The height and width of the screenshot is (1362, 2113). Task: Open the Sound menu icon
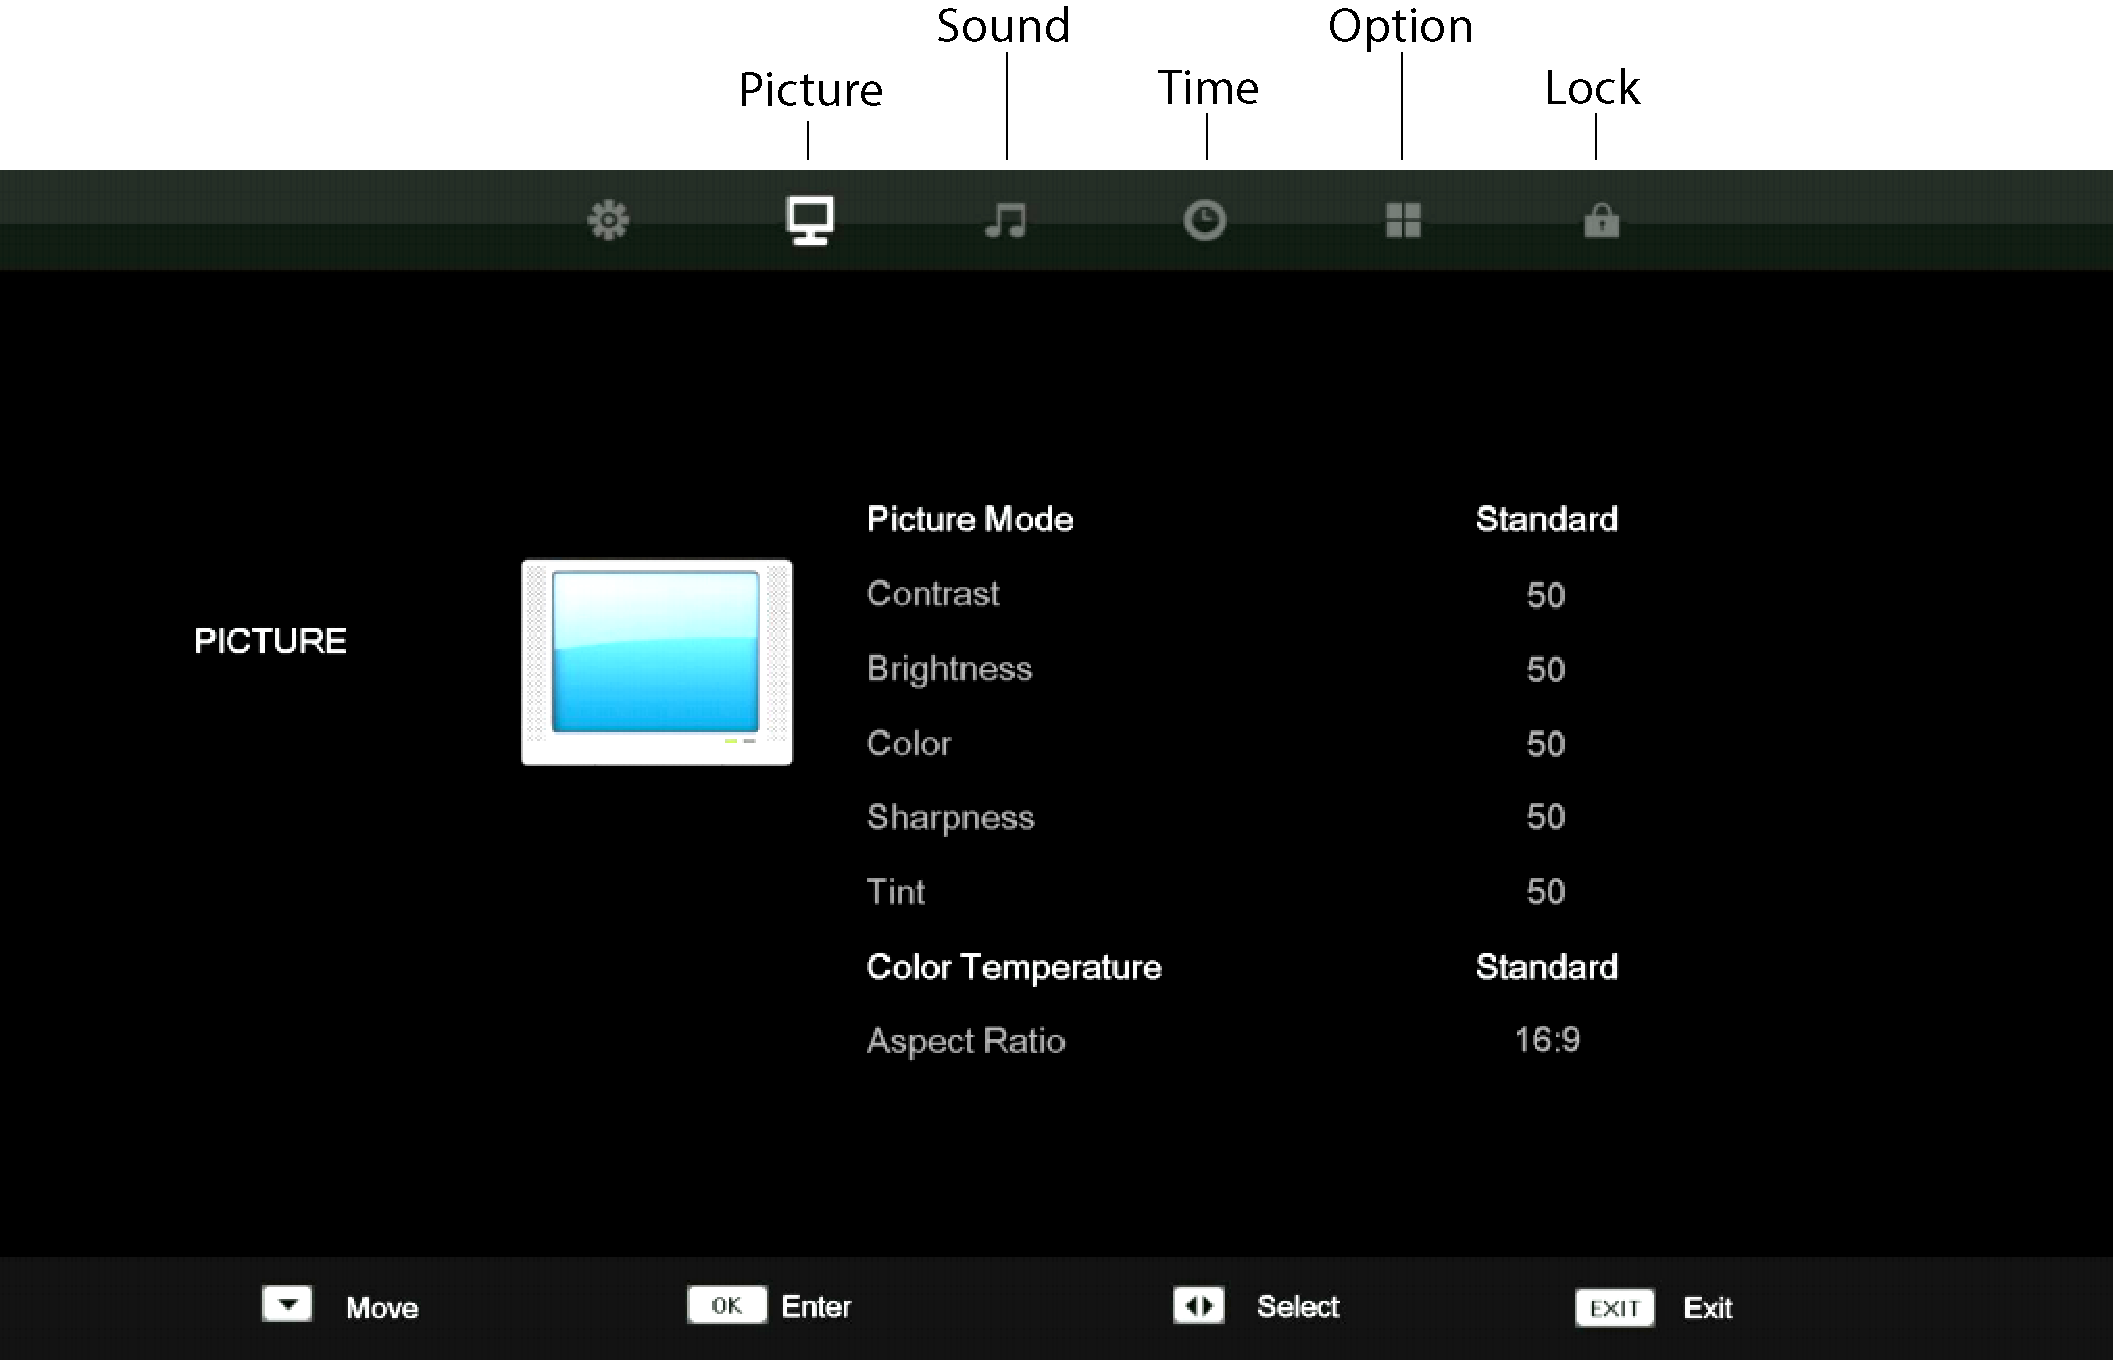coord(1005,220)
